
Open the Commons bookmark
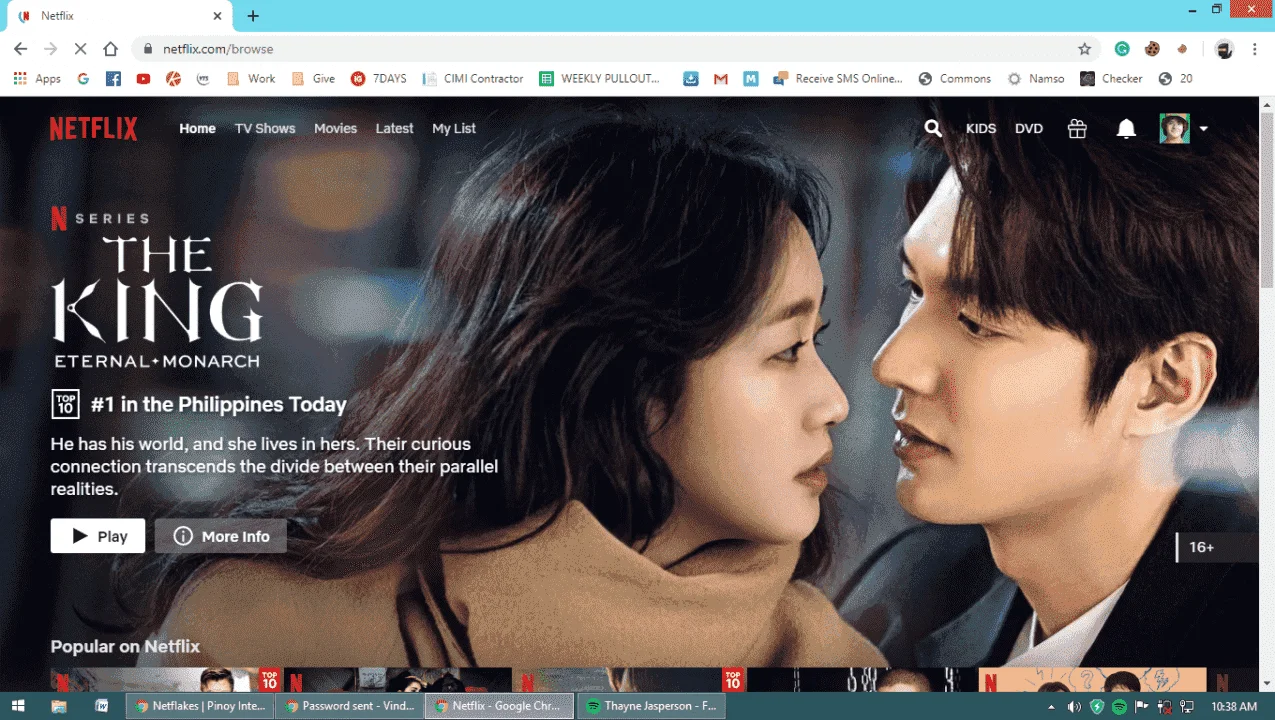[955, 79]
